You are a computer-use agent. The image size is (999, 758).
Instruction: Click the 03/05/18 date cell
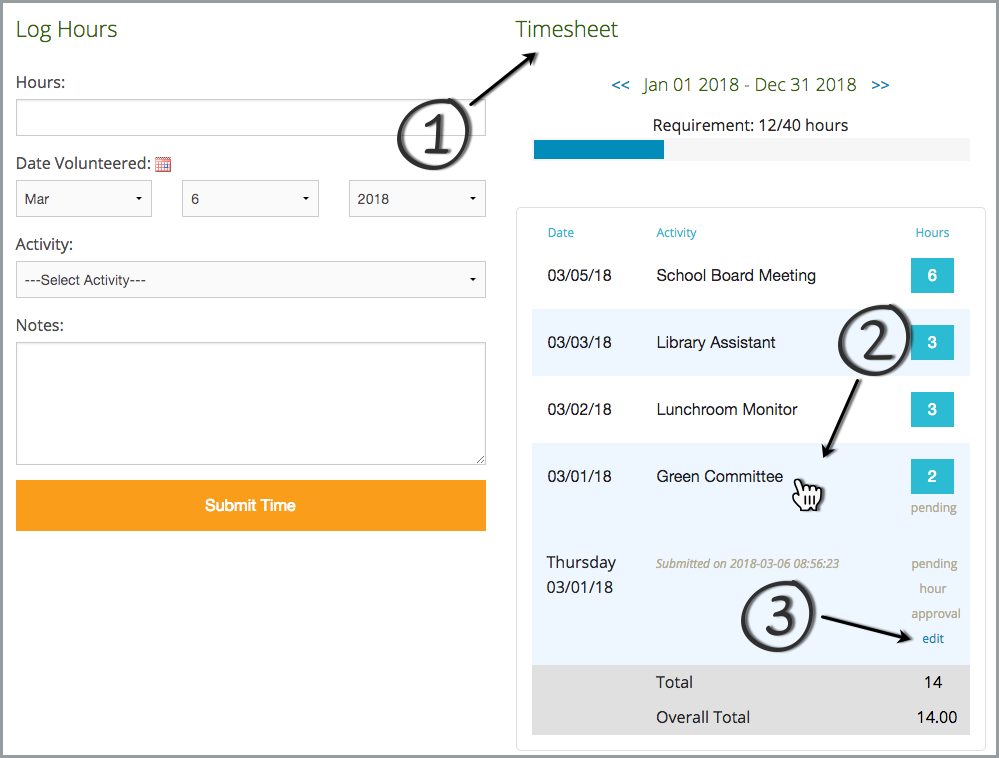click(579, 276)
